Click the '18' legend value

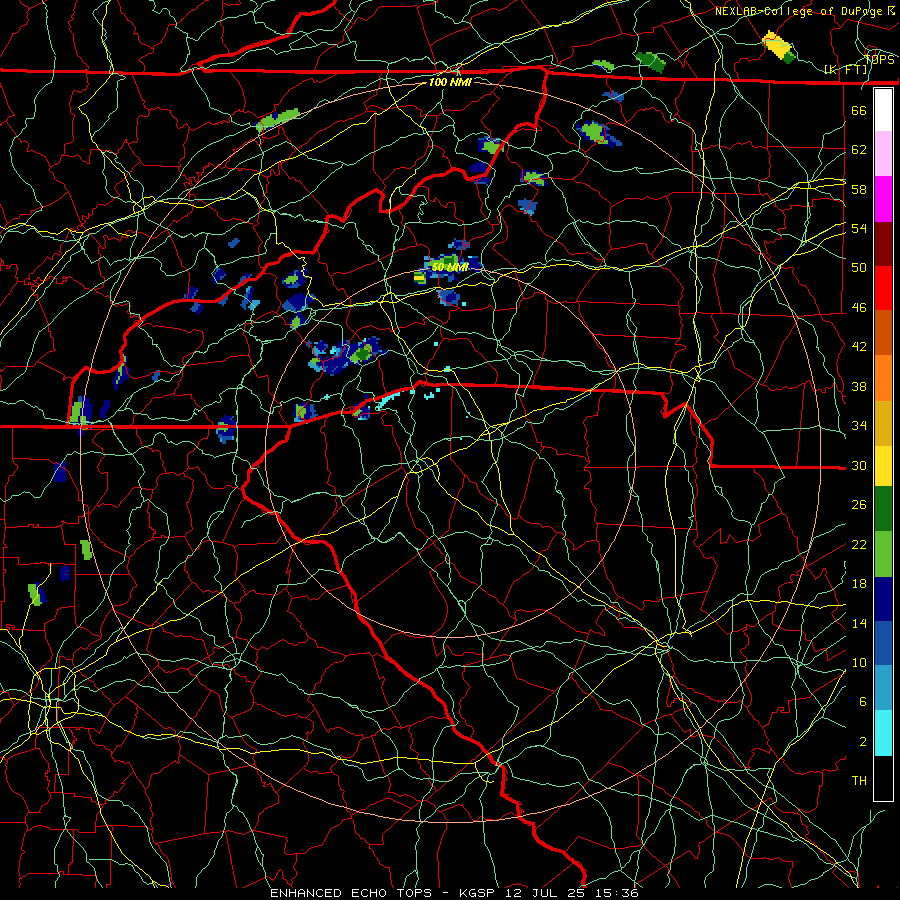click(x=859, y=584)
